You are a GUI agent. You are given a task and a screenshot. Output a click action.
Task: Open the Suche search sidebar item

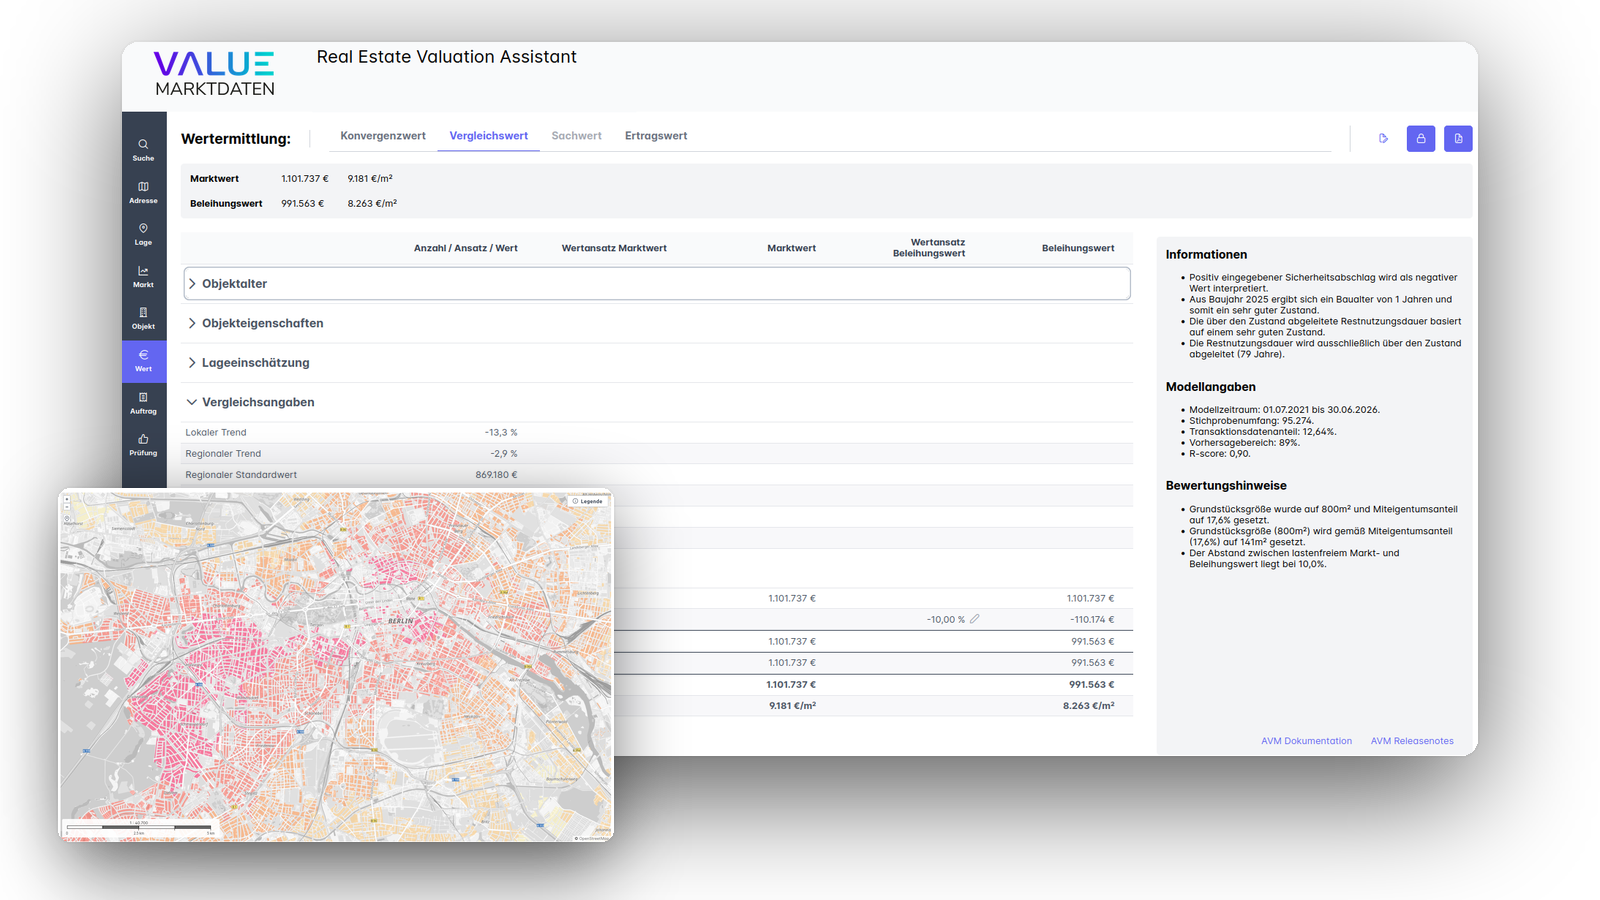[x=144, y=150]
